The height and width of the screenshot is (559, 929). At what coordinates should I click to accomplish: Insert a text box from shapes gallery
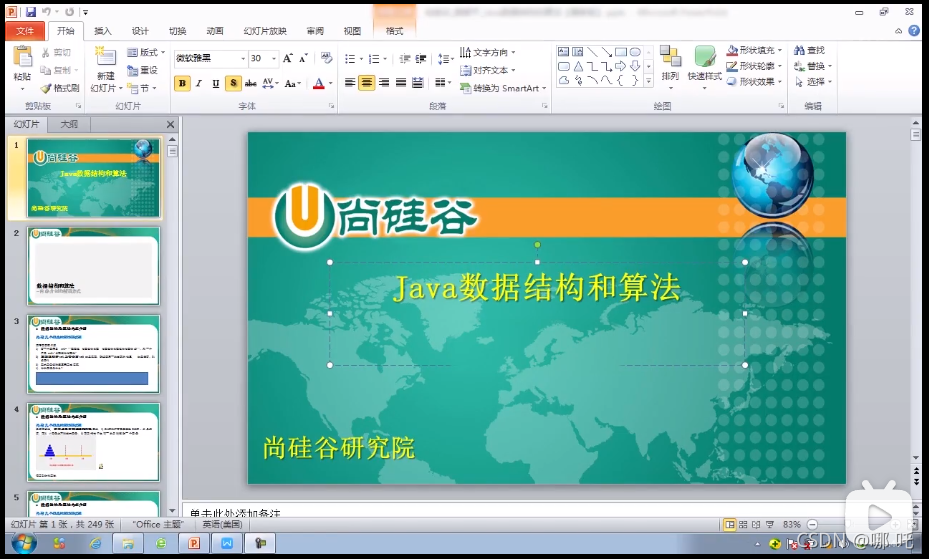[563, 52]
